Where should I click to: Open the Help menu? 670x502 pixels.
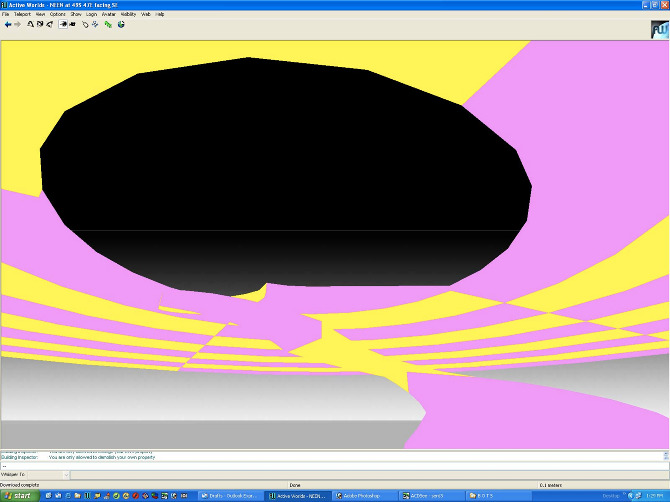(x=160, y=14)
